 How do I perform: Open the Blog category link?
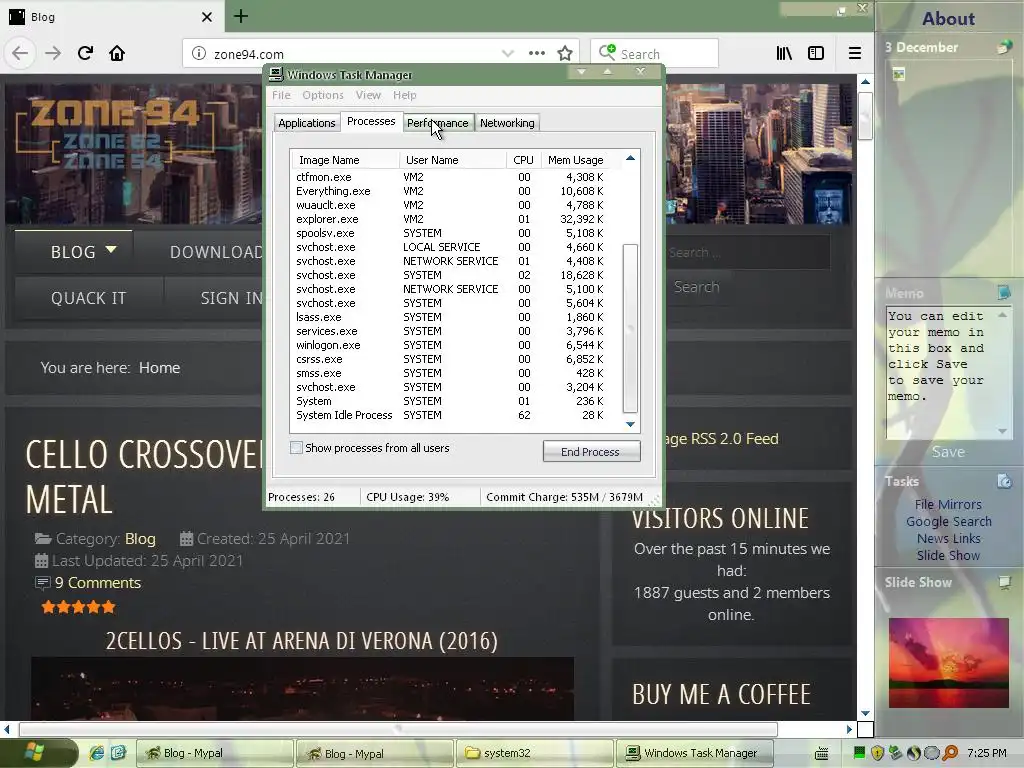140,539
